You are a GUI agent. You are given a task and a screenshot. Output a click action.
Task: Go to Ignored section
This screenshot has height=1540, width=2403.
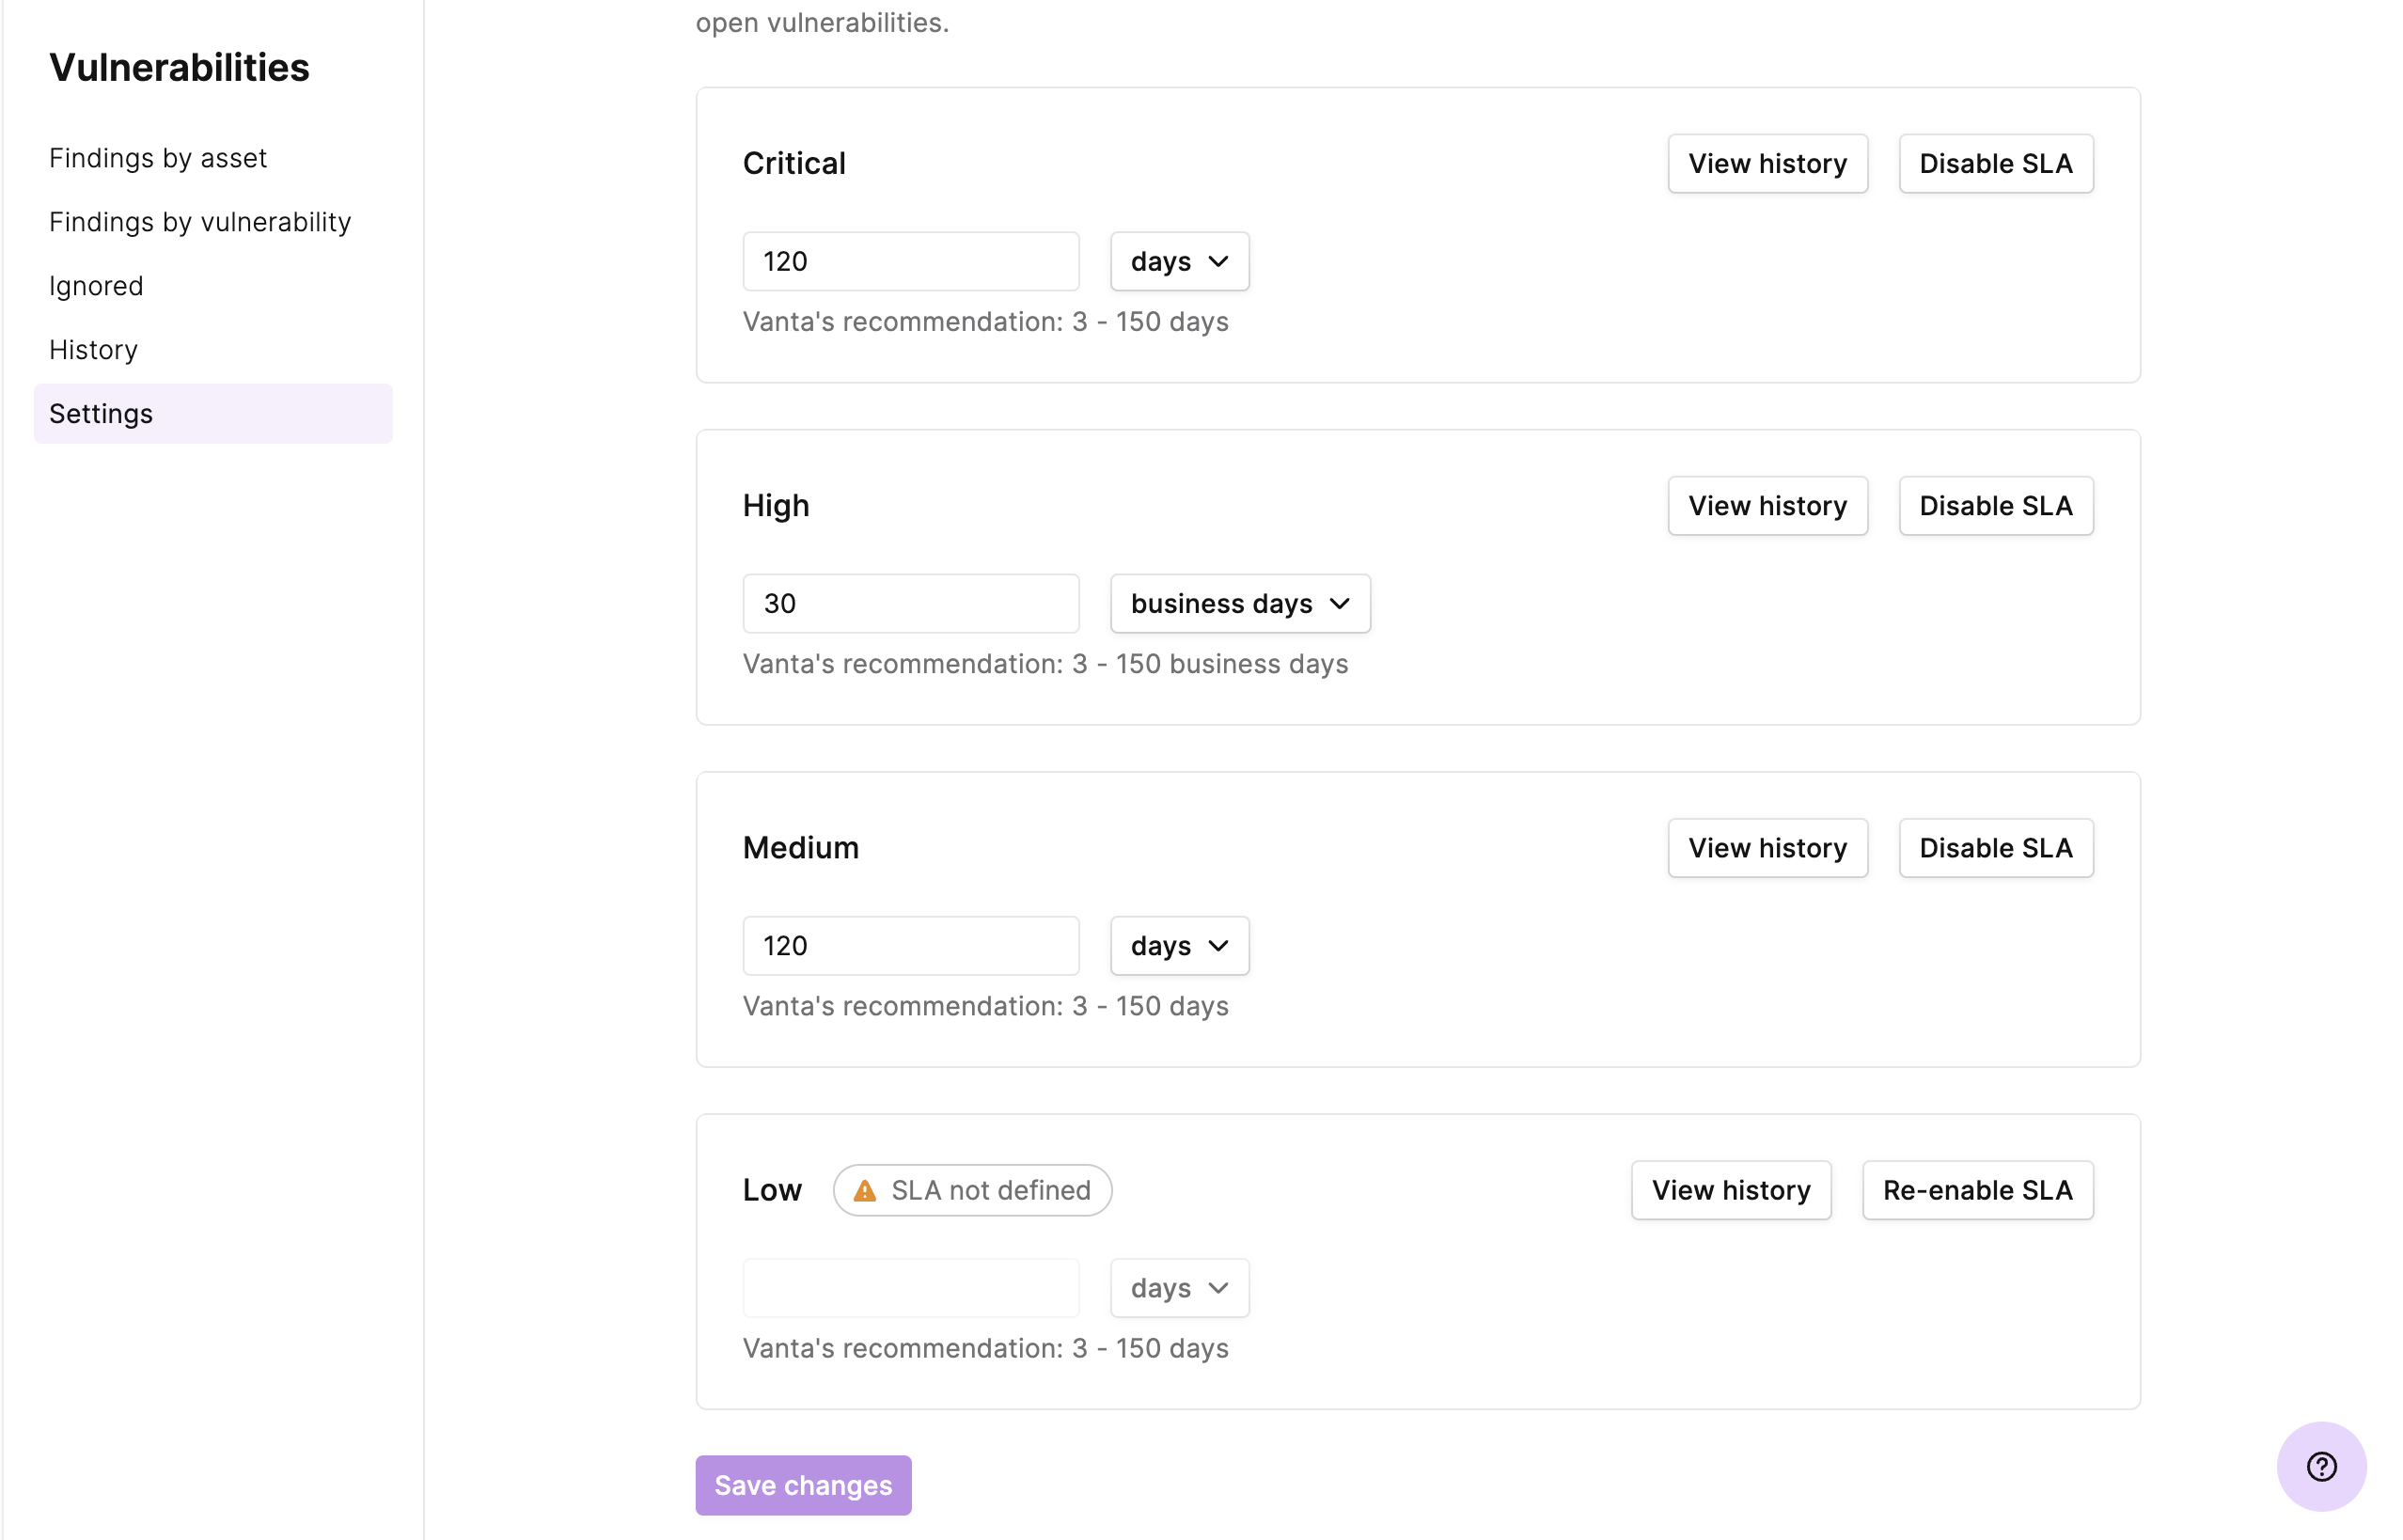pyautogui.click(x=96, y=286)
